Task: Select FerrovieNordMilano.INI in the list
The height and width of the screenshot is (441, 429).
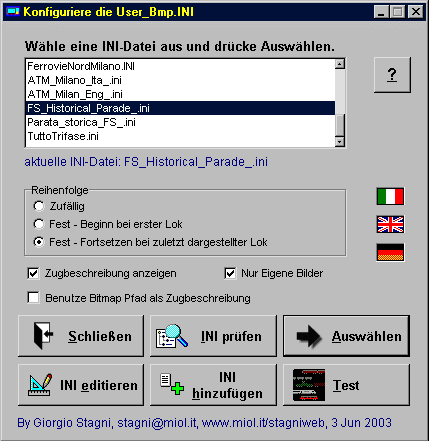Action: [180, 66]
